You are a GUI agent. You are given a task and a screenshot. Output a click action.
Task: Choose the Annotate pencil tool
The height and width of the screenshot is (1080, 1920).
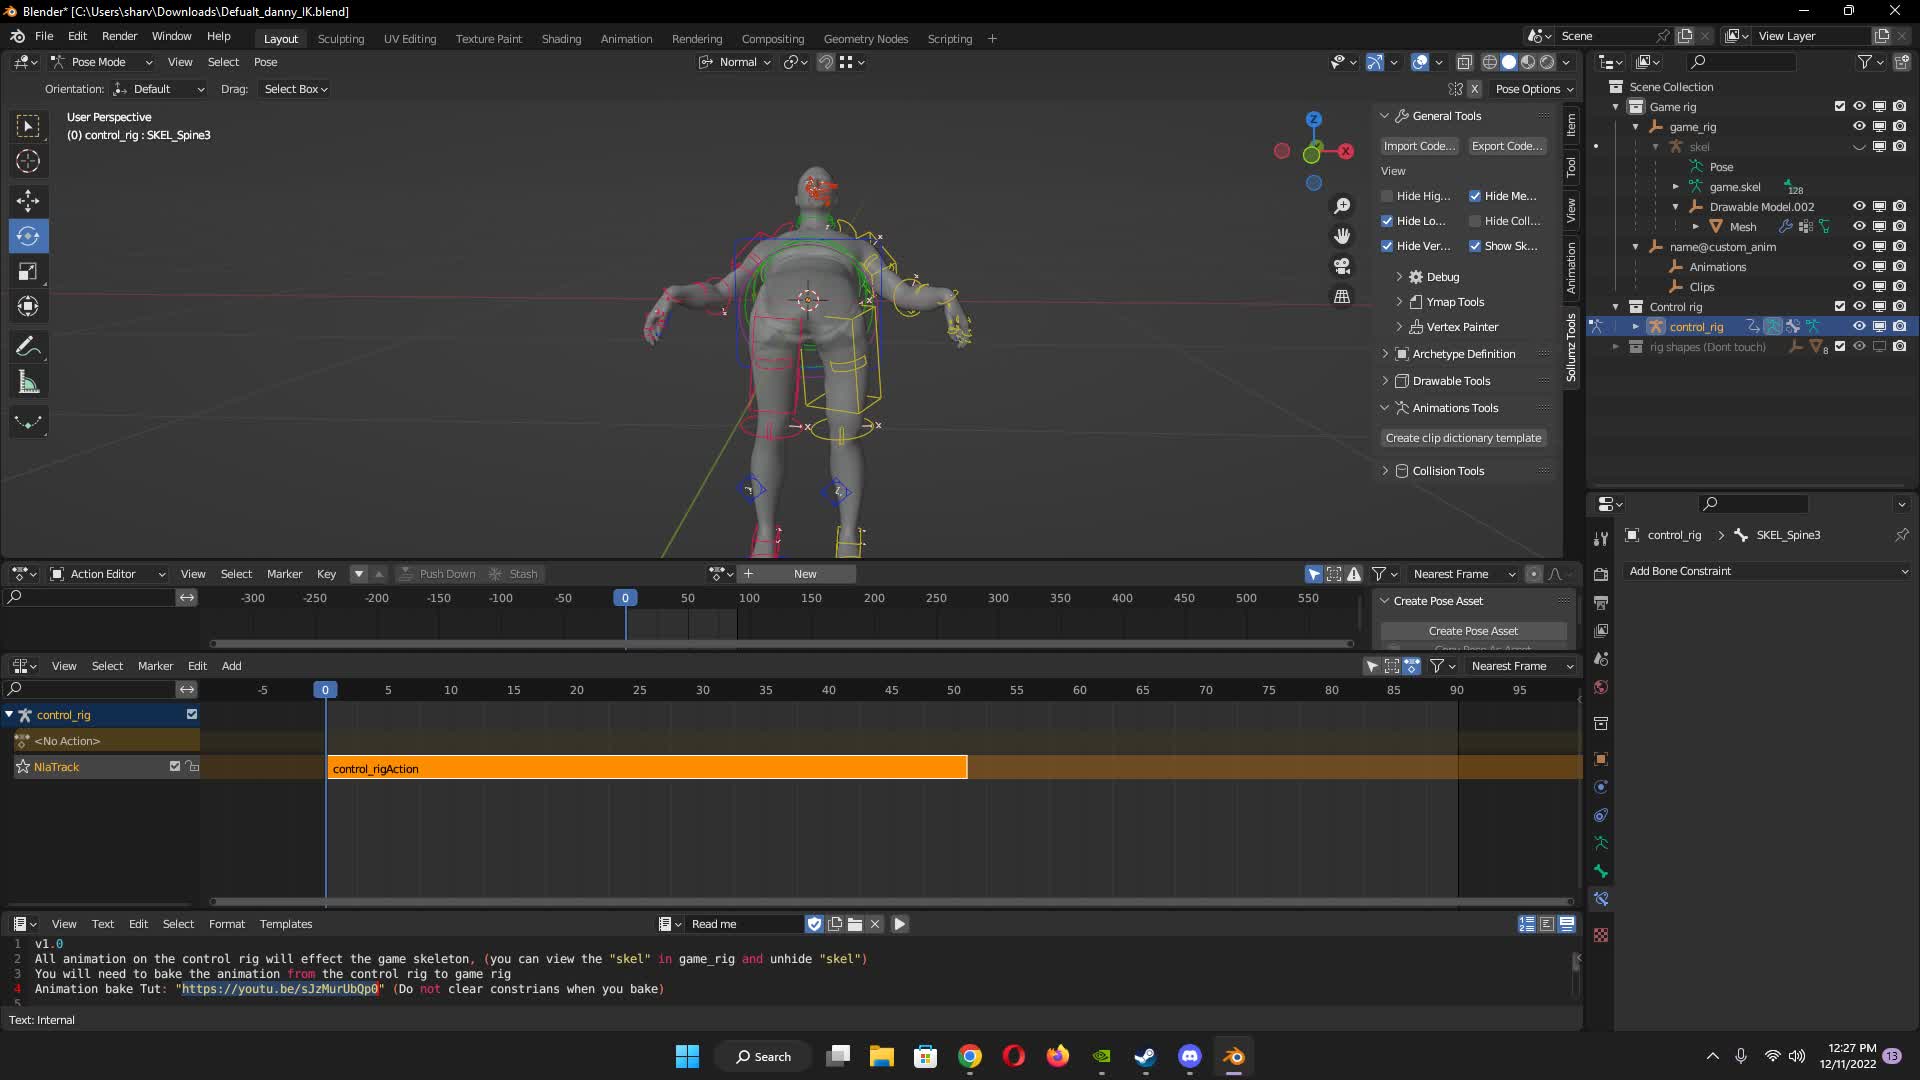point(28,347)
